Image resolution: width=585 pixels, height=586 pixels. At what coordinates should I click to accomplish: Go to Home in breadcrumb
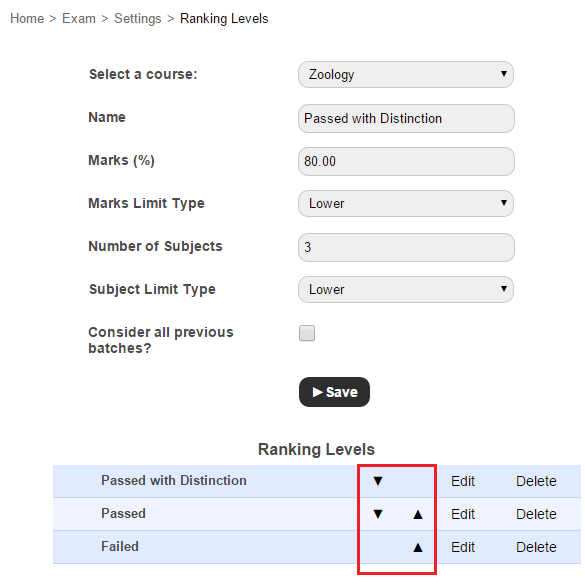coord(27,18)
